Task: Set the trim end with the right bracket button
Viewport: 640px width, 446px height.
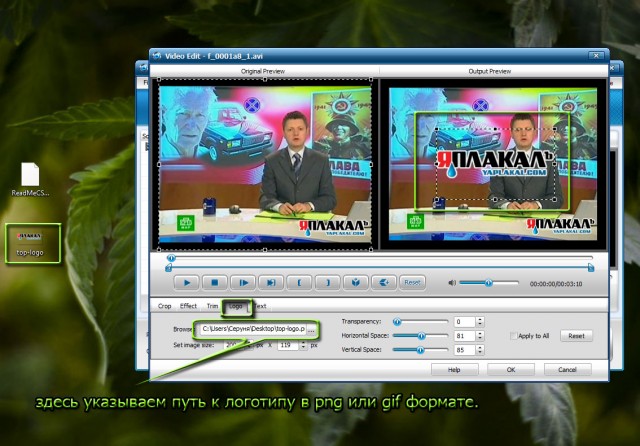Action: (327, 282)
